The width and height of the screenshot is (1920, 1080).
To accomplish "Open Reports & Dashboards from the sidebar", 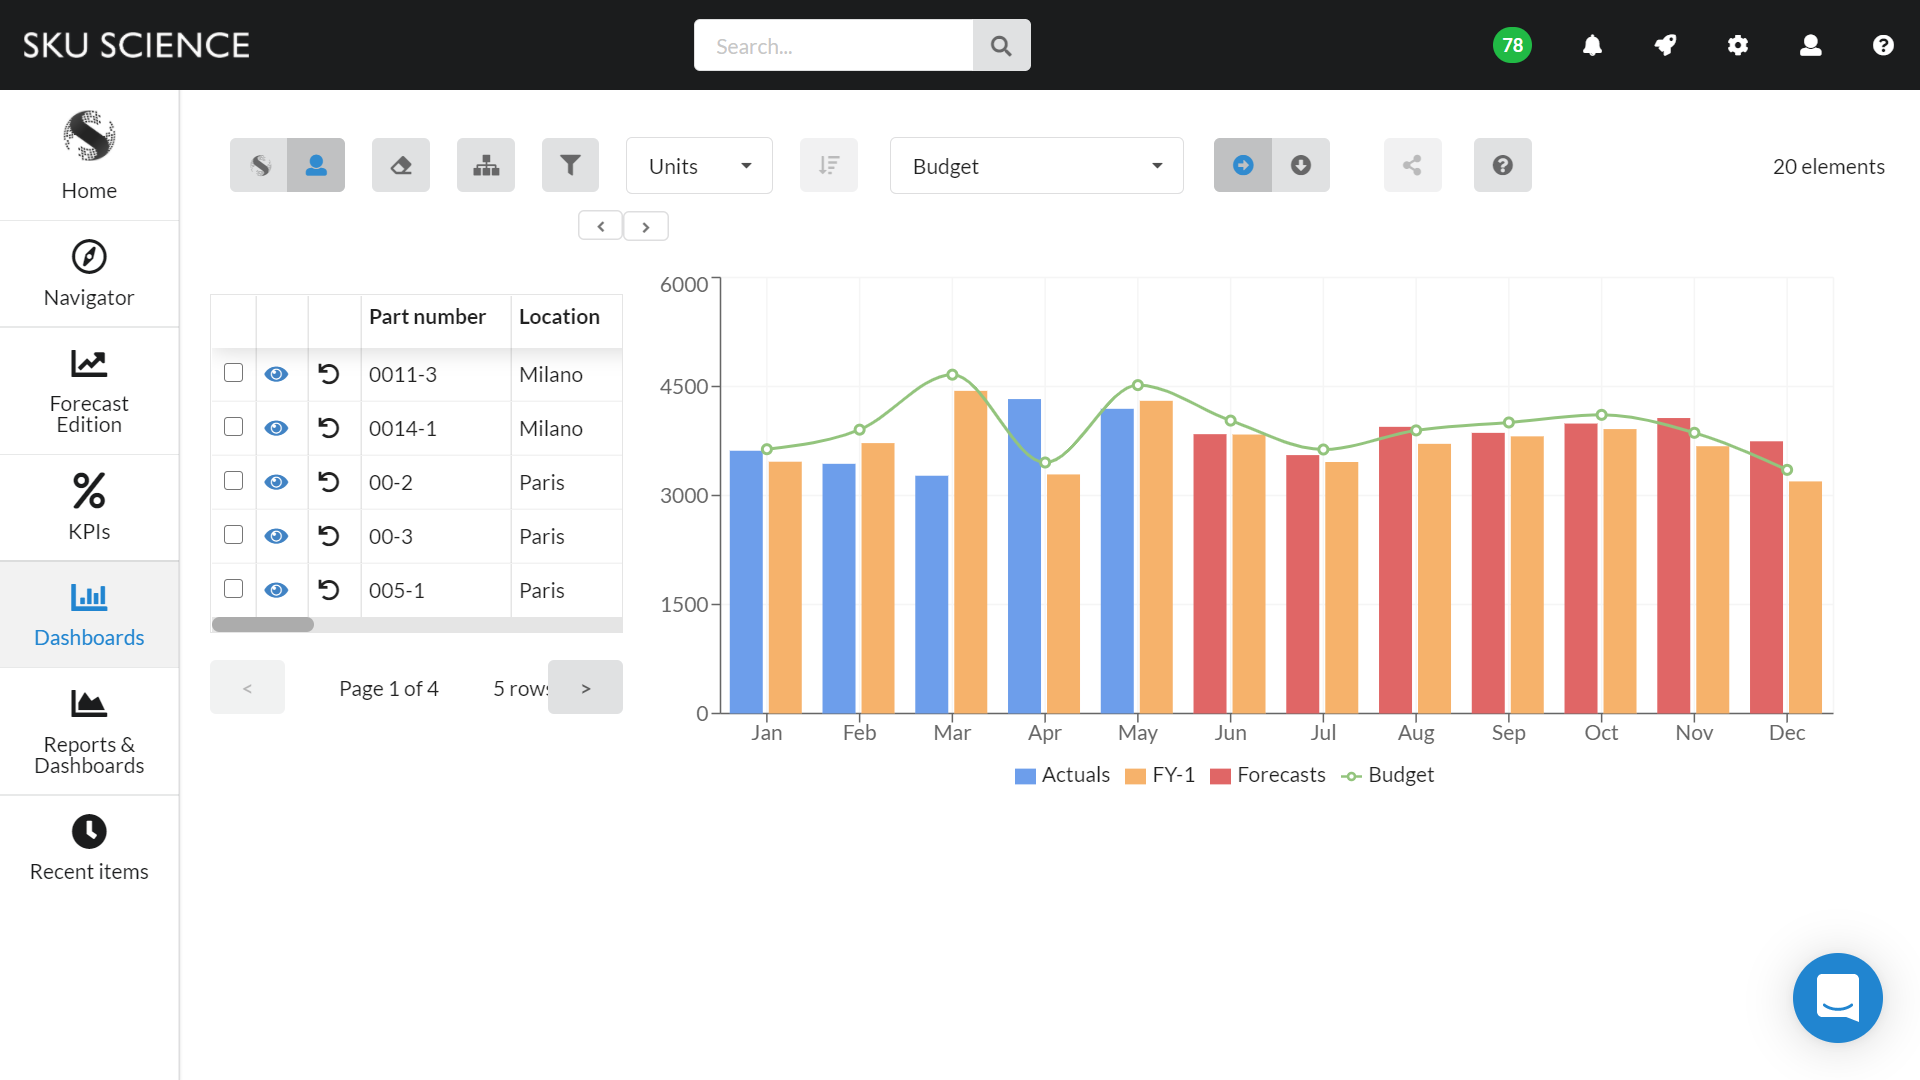I will point(89,731).
